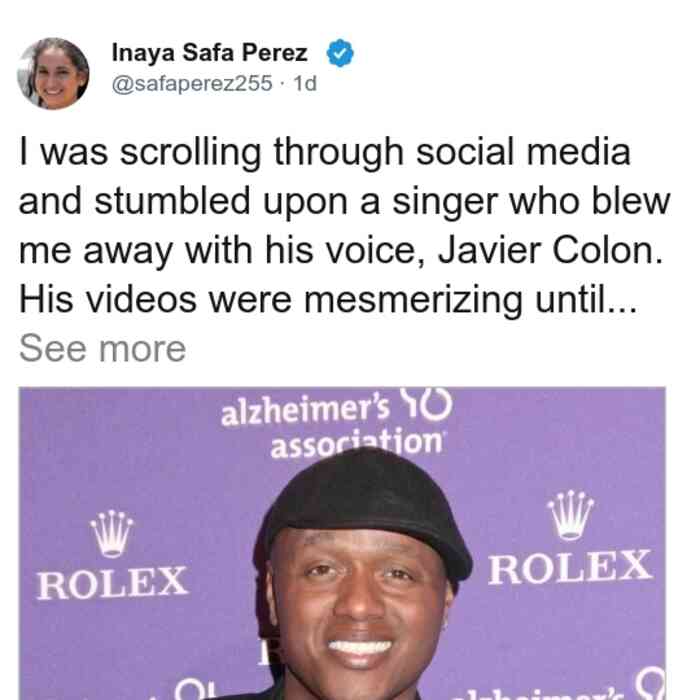
Task: Visit the @safaperez255 handle
Action: tap(192, 83)
